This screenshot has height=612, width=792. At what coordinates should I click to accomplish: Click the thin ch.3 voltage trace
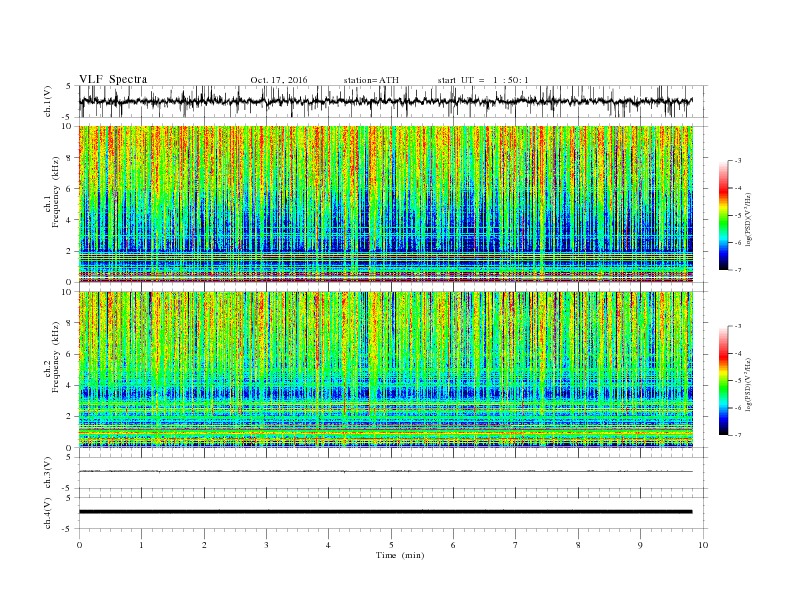pos(386,471)
